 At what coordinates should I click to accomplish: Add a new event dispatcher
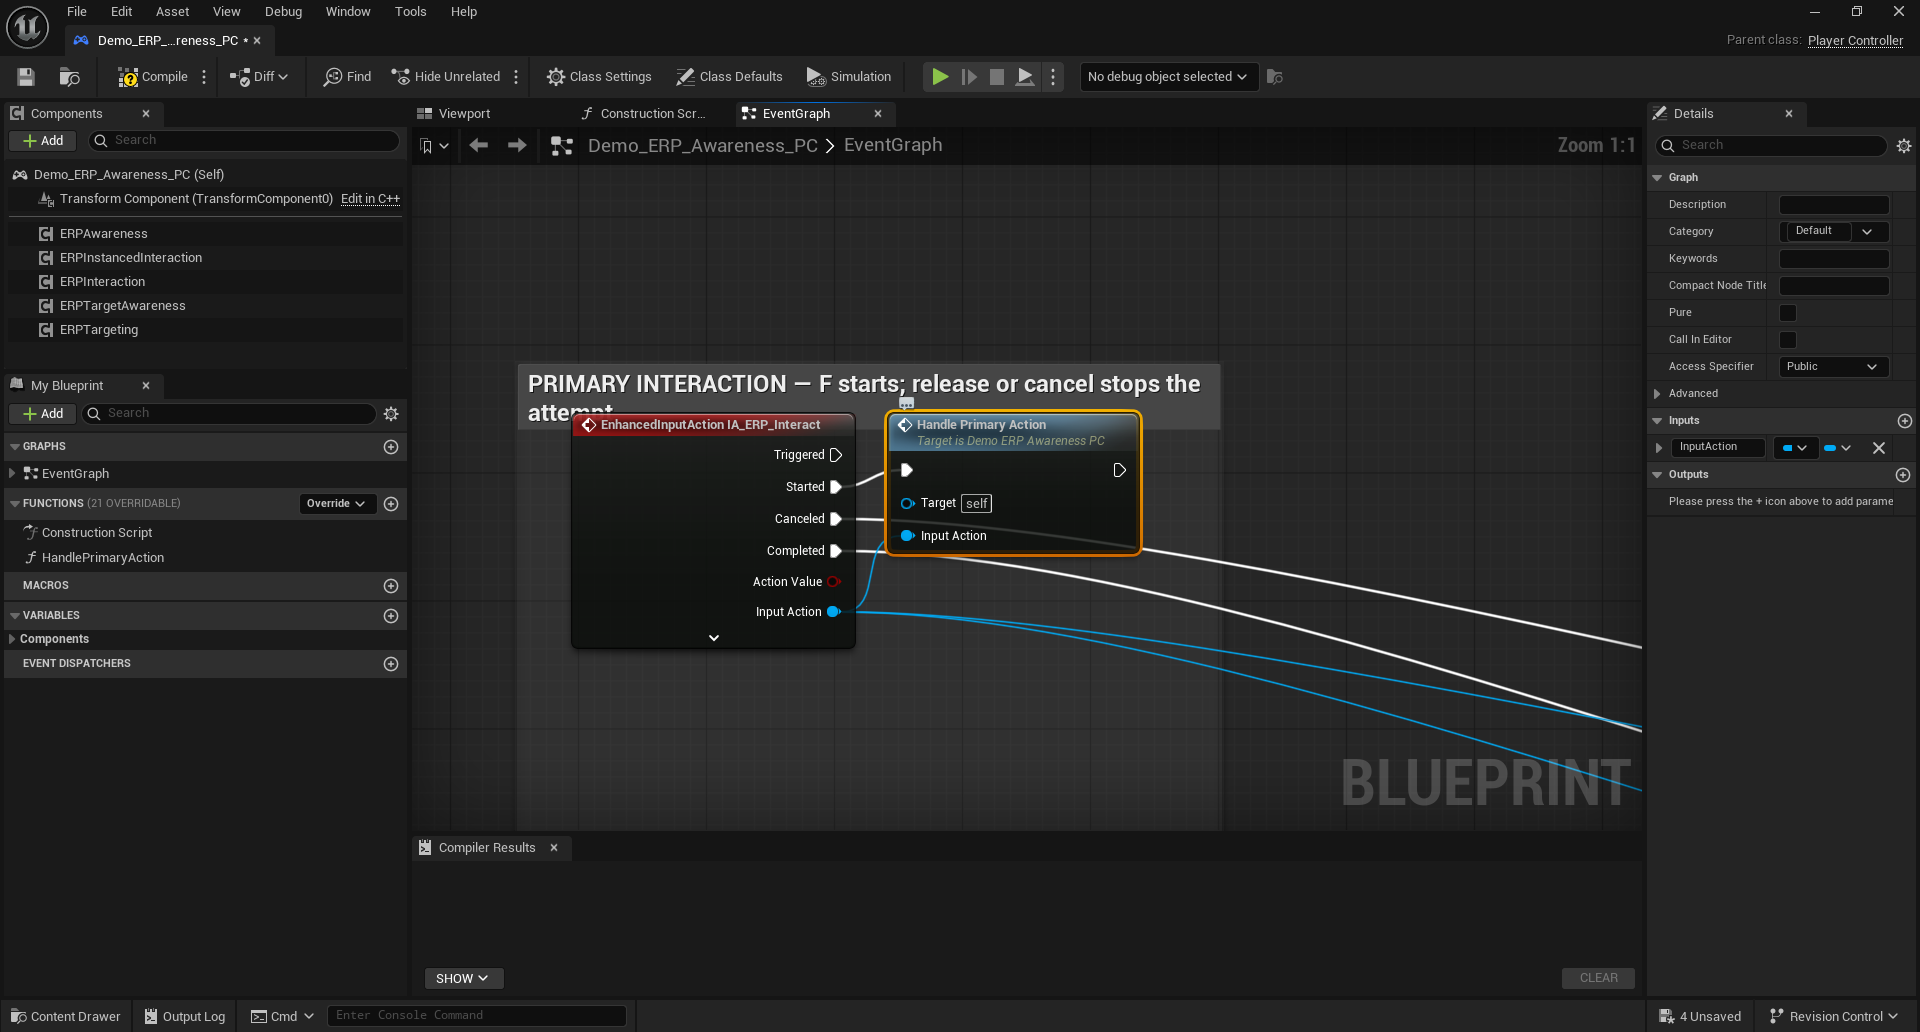point(391,664)
